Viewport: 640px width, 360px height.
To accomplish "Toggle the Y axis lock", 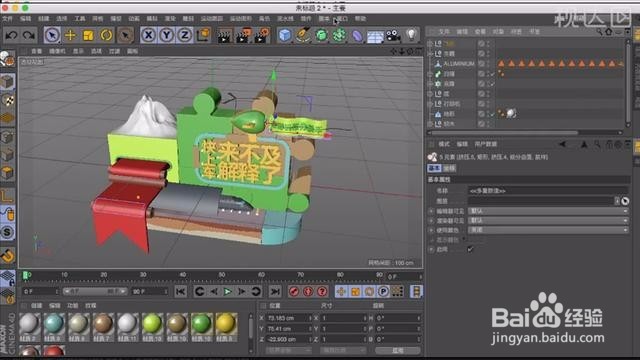I will click(x=167, y=35).
